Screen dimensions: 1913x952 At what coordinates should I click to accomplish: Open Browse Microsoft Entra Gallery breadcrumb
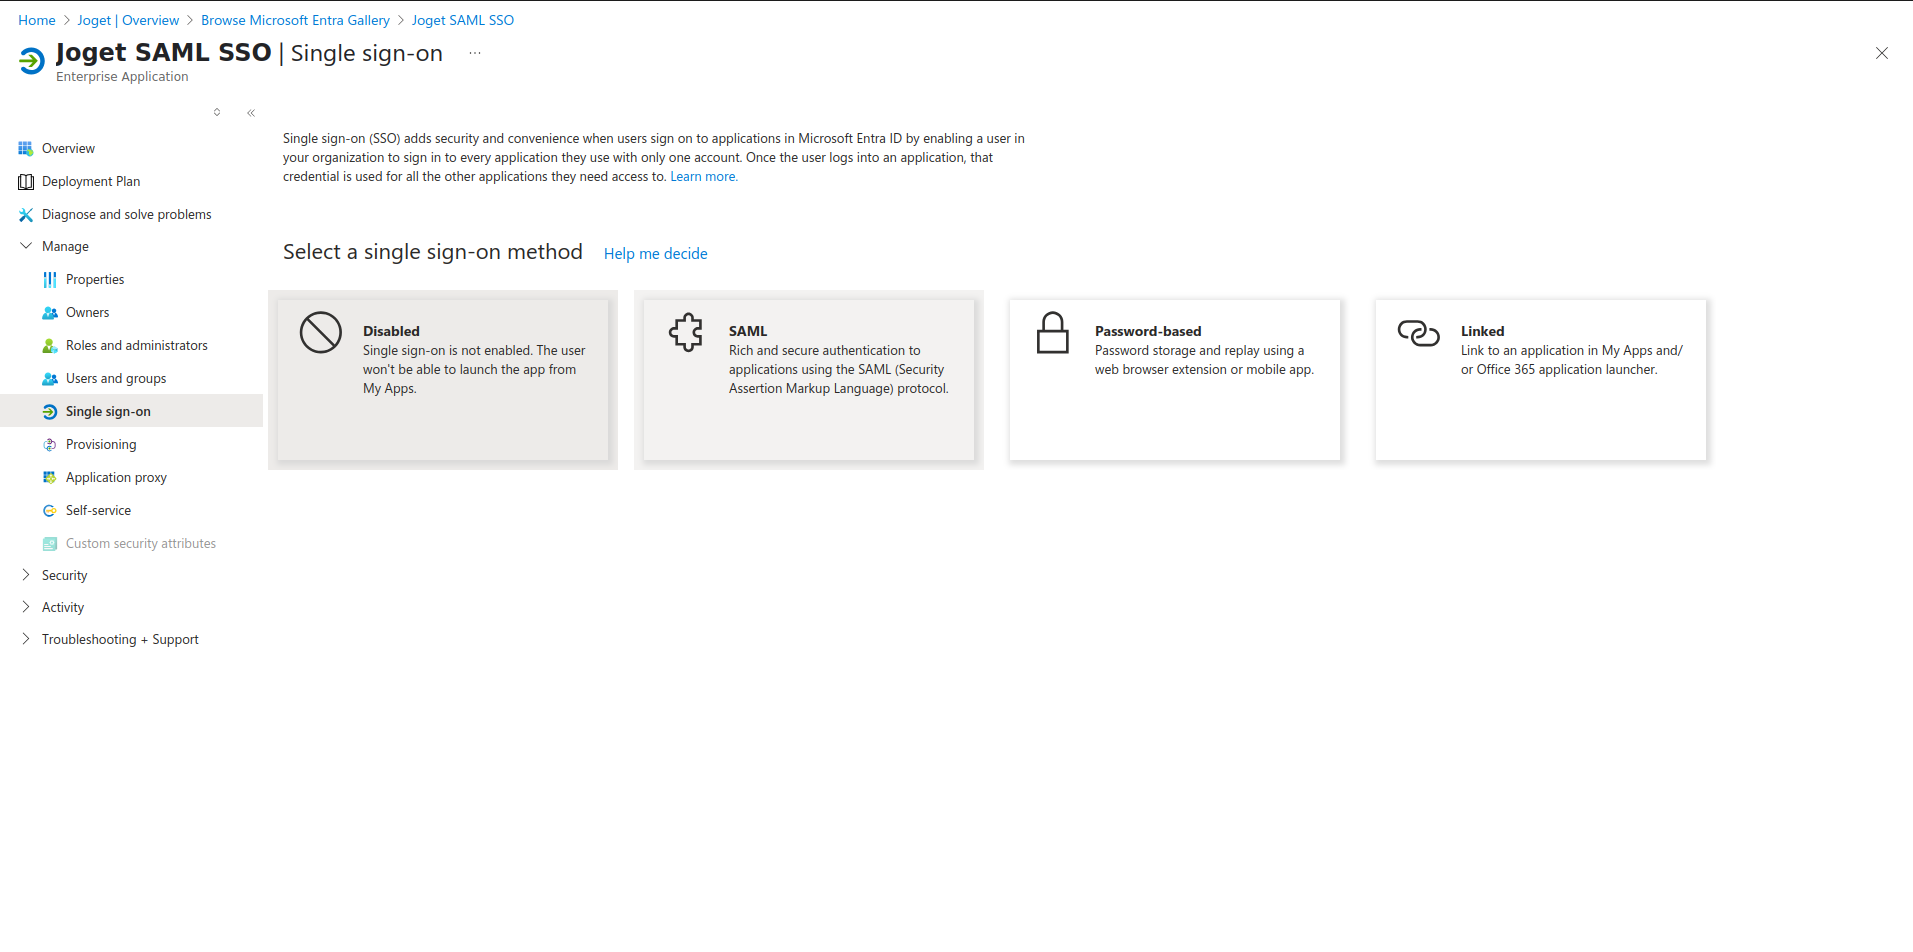tap(295, 20)
